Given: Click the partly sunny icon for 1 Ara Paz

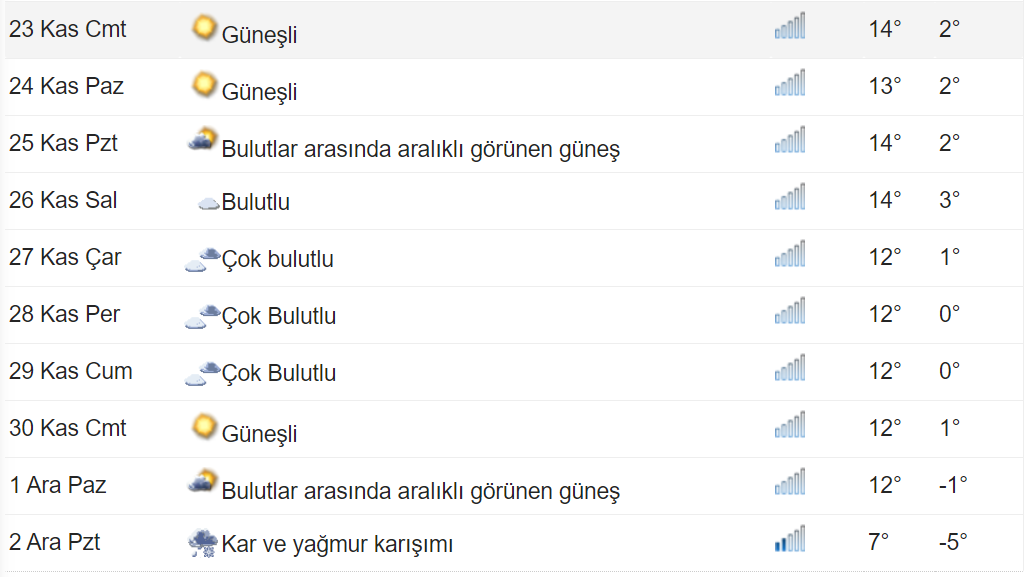Looking at the screenshot, I should (x=202, y=482).
